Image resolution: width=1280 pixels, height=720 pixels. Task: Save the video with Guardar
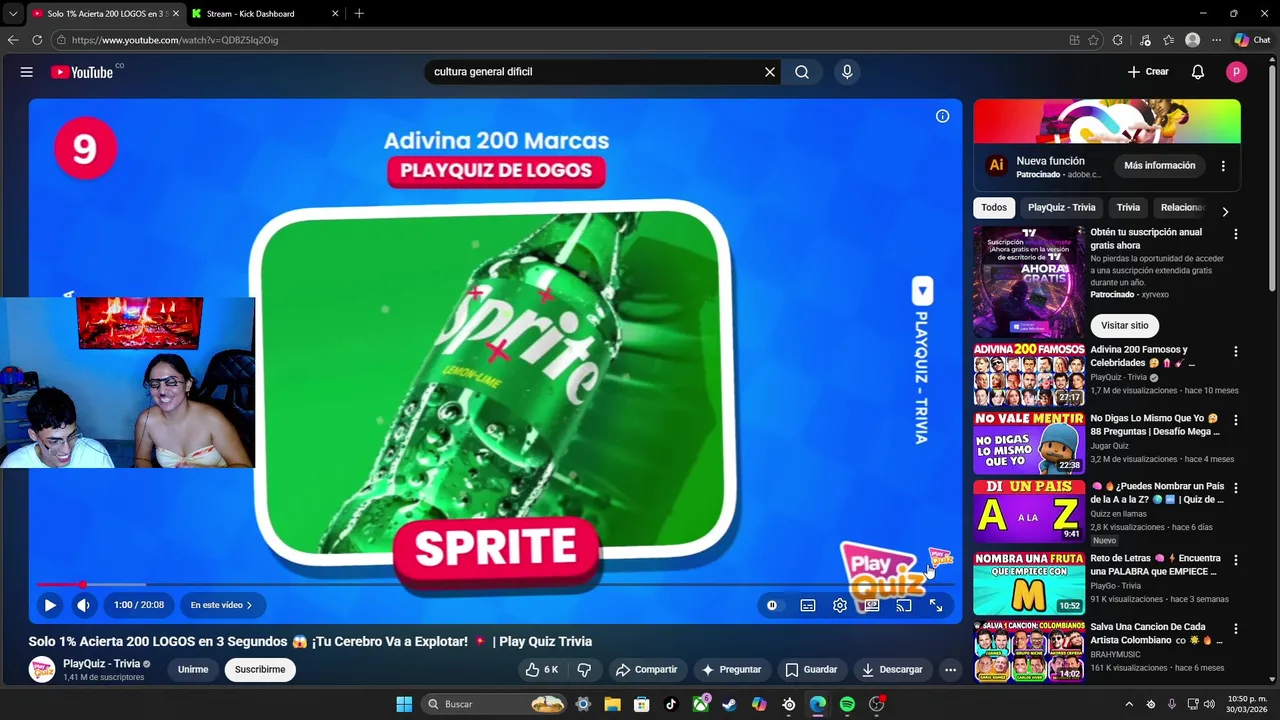point(811,670)
